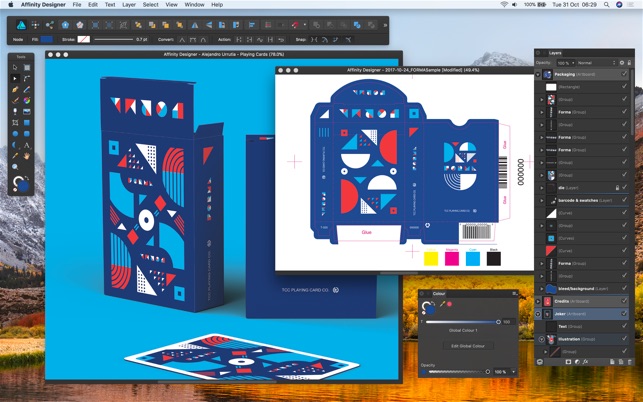Switch to the Export persona icon
Screen dimensions: 643x402
(x=50, y=25)
